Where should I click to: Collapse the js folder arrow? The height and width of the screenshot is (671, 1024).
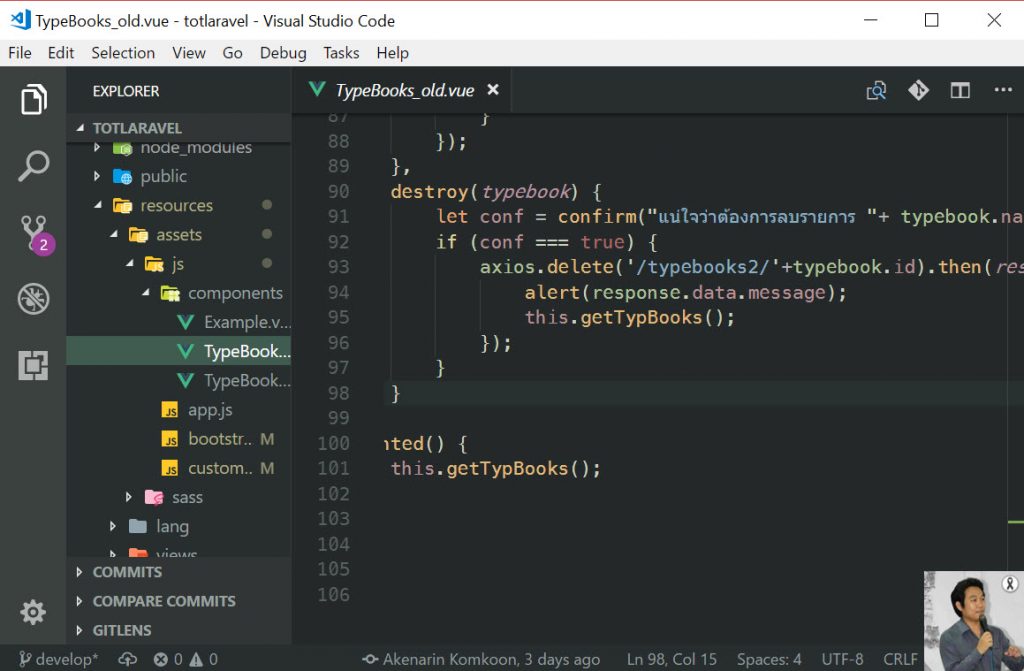(x=129, y=263)
